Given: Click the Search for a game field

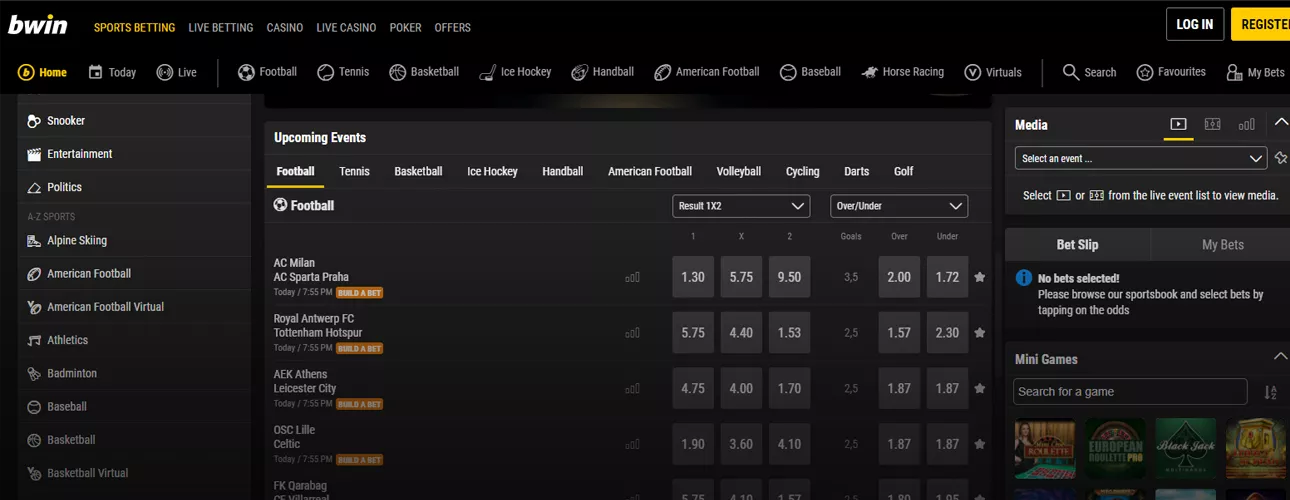Looking at the screenshot, I should [x=1130, y=392].
